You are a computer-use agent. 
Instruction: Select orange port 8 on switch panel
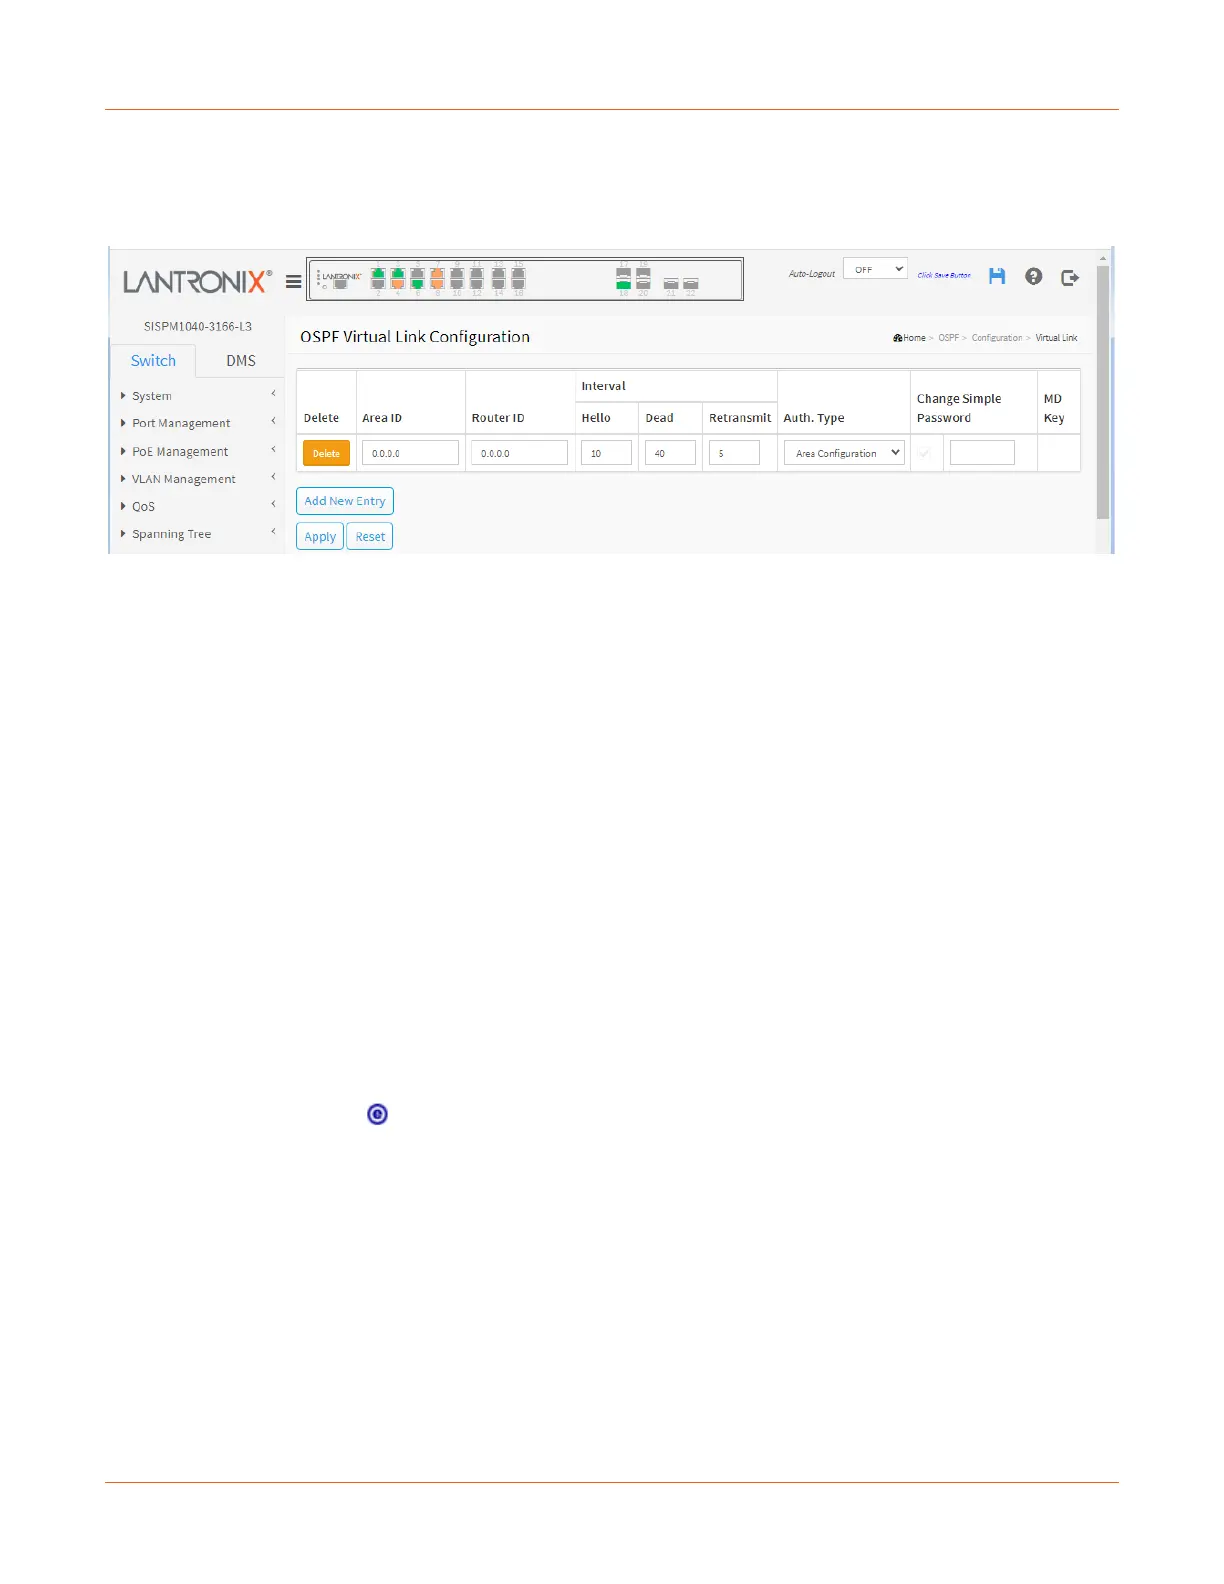coord(438,284)
